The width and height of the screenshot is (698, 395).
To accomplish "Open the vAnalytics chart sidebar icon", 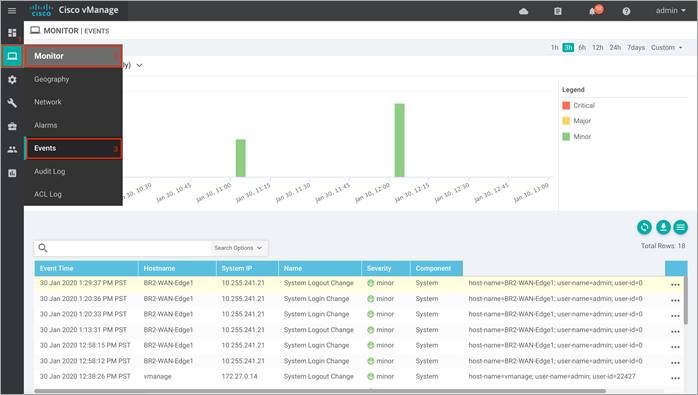I will (12, 173).
